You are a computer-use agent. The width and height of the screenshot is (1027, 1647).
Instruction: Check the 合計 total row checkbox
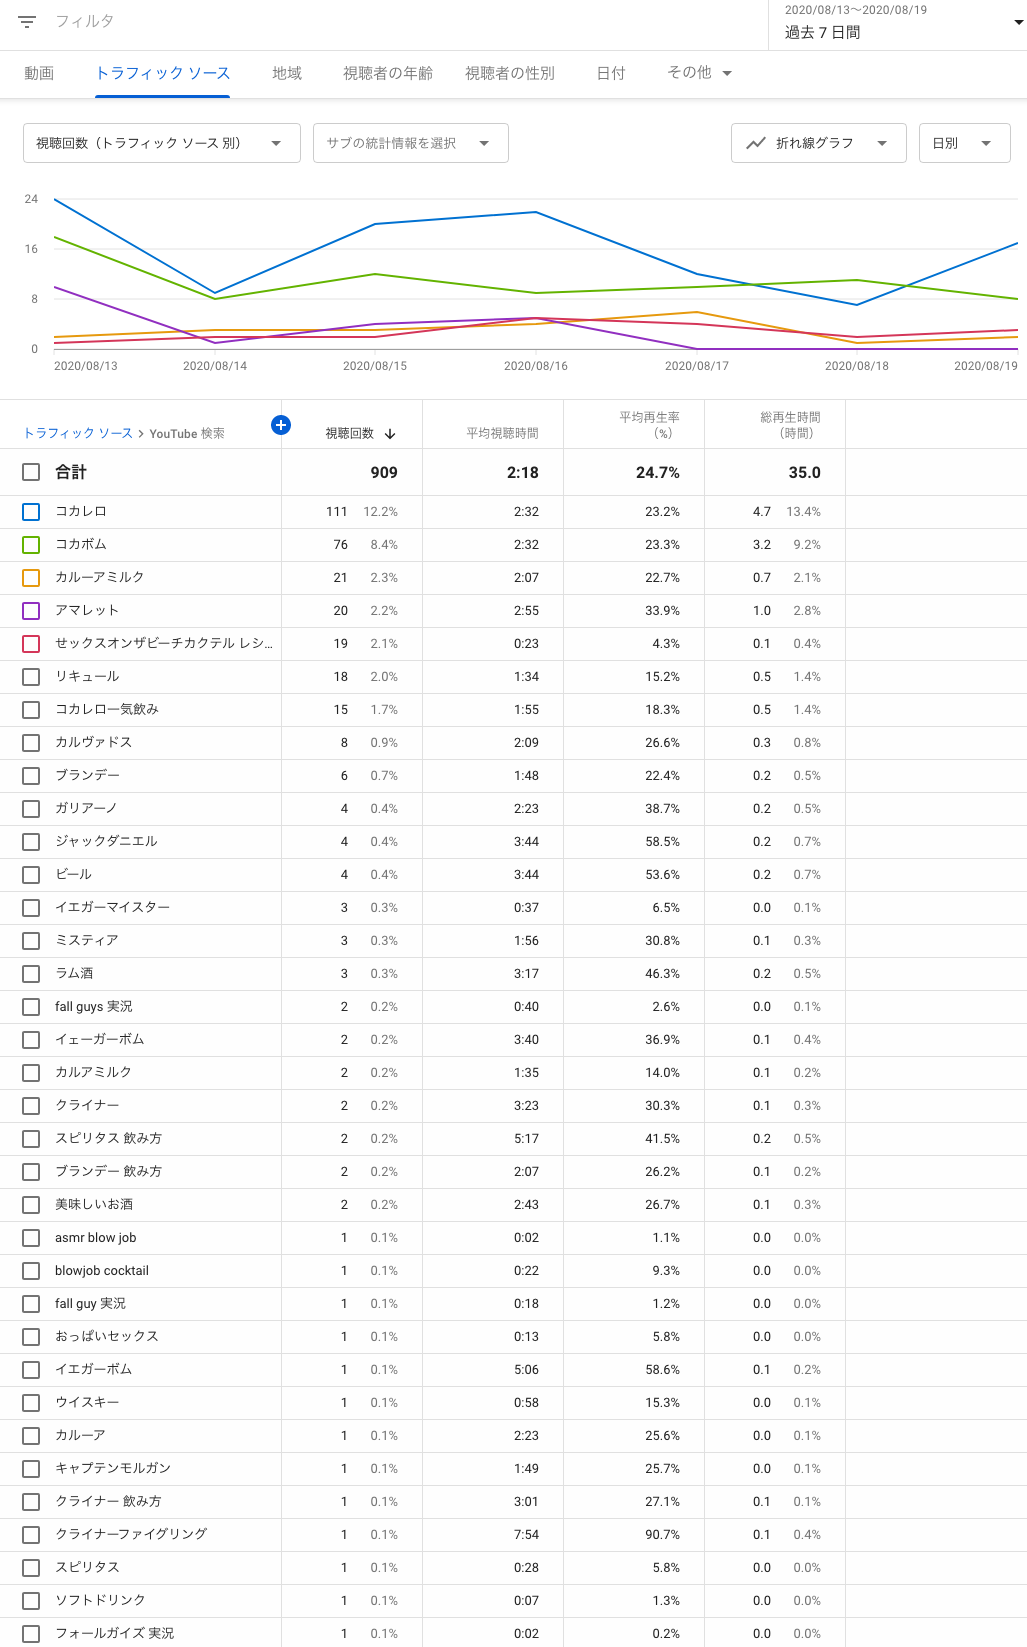pyautogui.click(x=31, y=472)
